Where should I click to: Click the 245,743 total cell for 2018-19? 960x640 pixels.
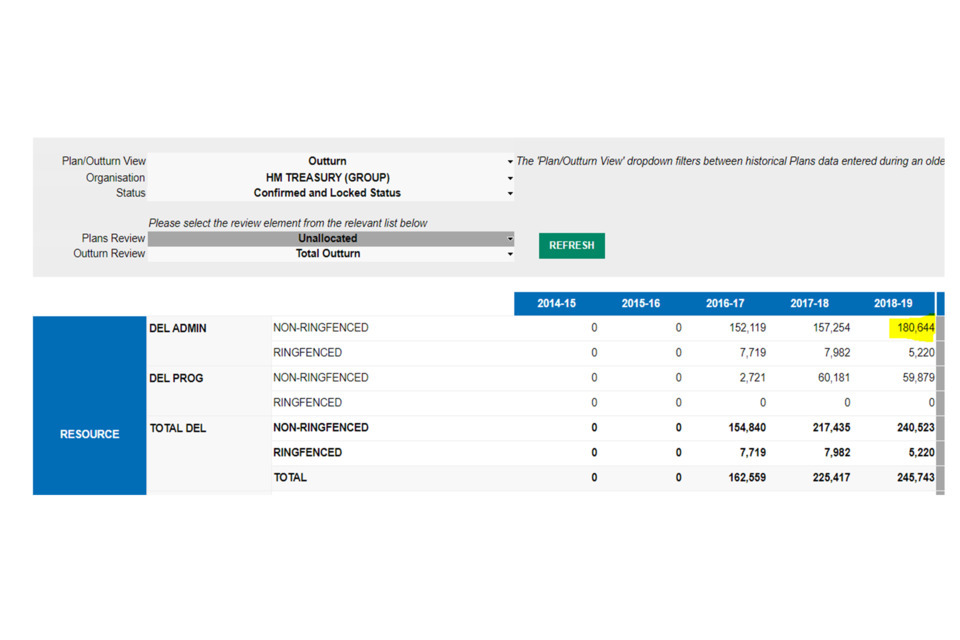click(x=914, y=478)
